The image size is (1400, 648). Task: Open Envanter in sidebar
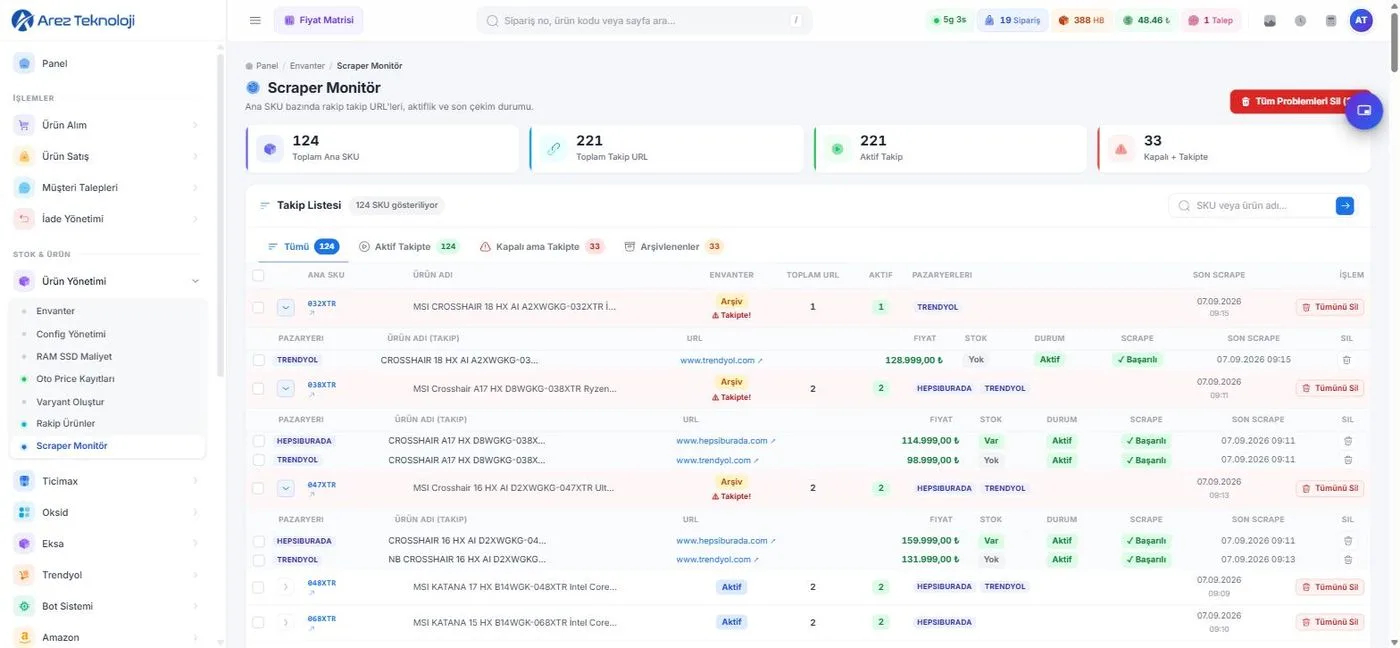[56, 311]
